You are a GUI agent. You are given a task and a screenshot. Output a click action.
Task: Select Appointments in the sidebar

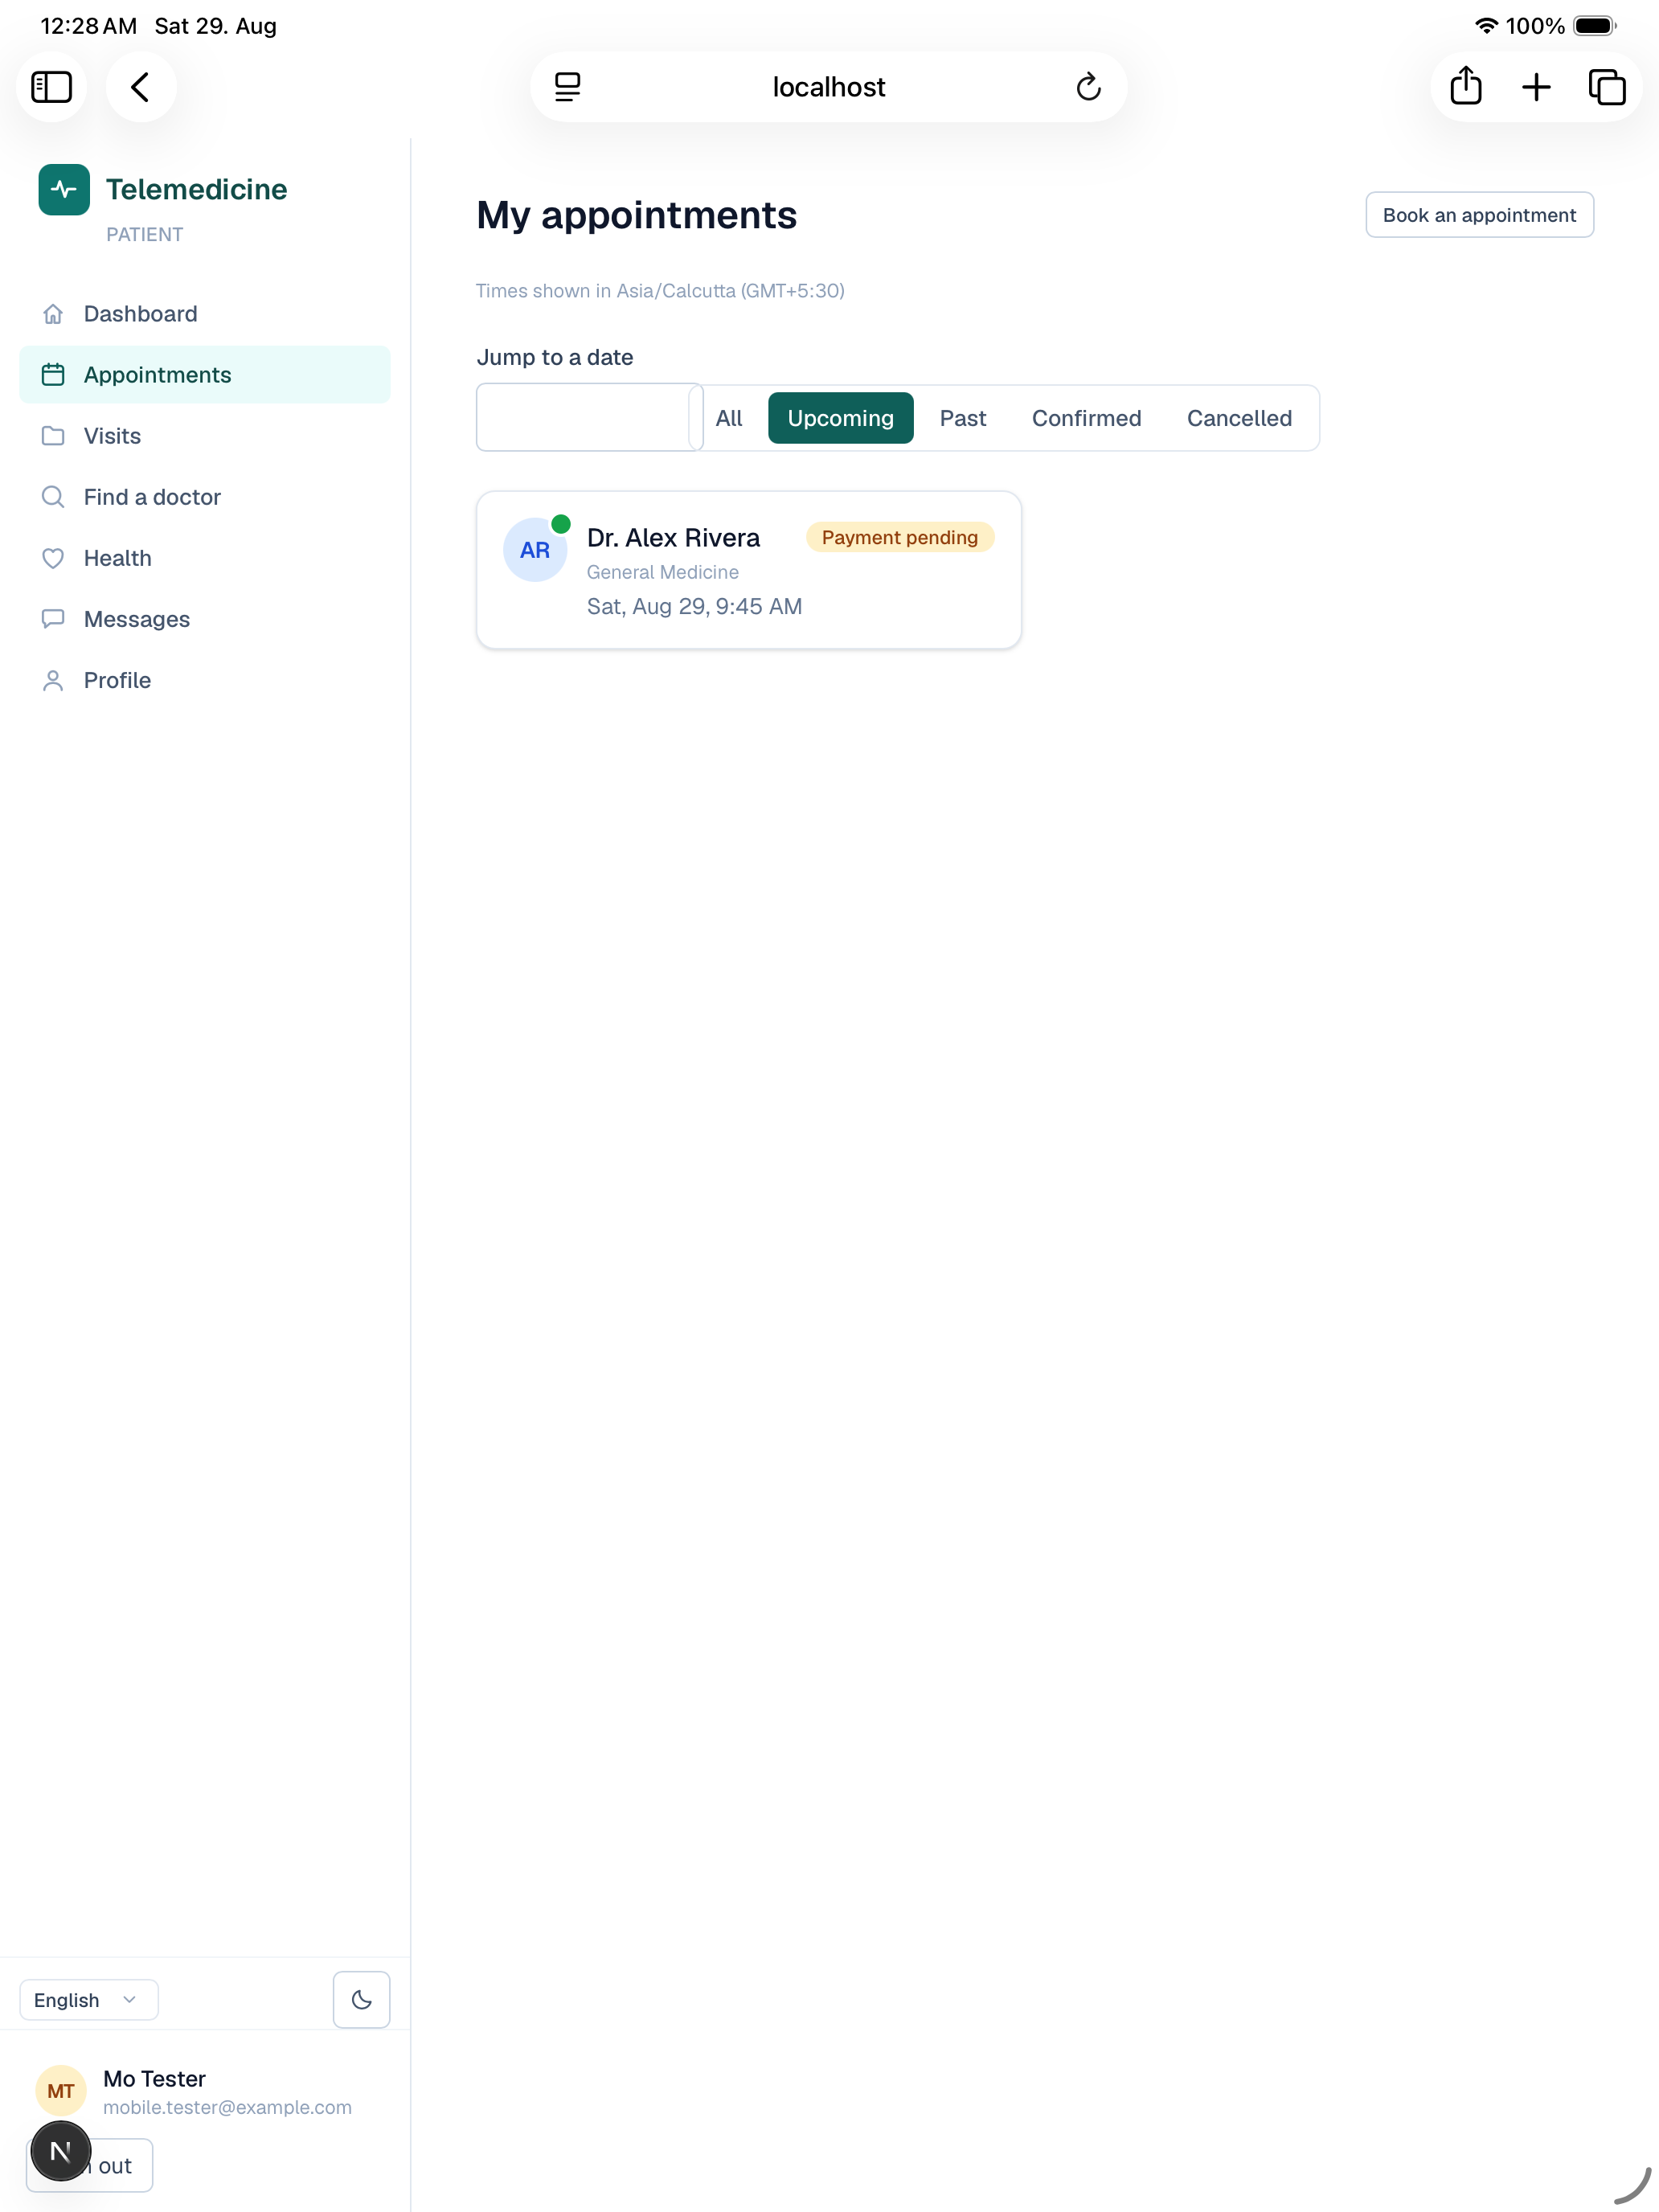(x=205, y=375)
